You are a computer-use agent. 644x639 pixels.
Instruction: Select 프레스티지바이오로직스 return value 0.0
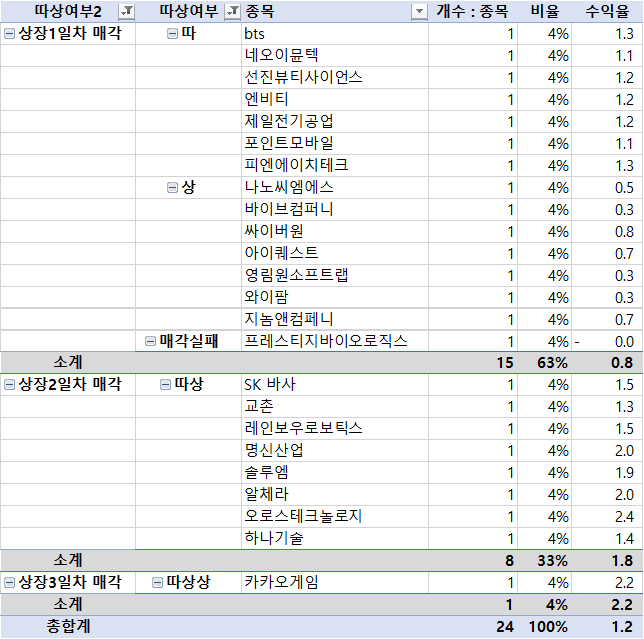tap(607, 341)
